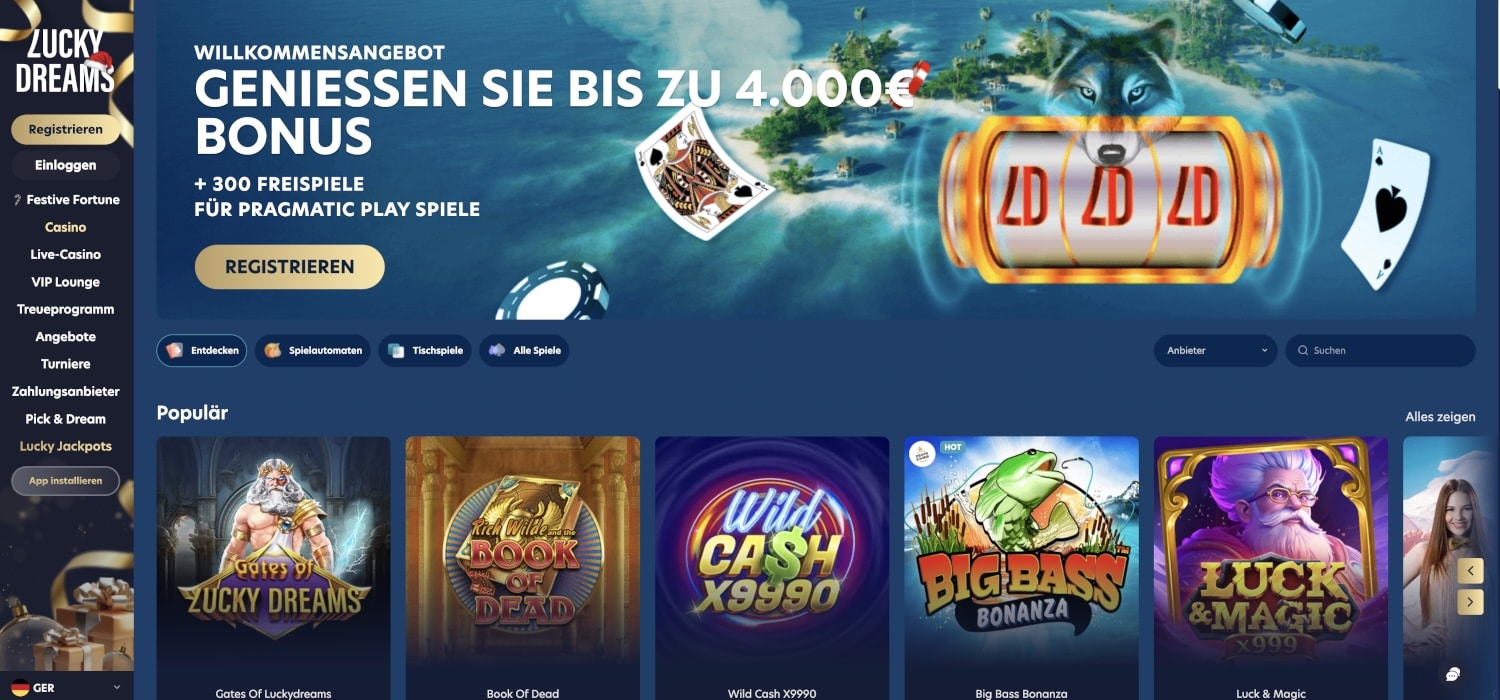Select the Spielautomaten category chip
The height and width of the screenshot is (700, 1500).
click(x=313, y=351)
